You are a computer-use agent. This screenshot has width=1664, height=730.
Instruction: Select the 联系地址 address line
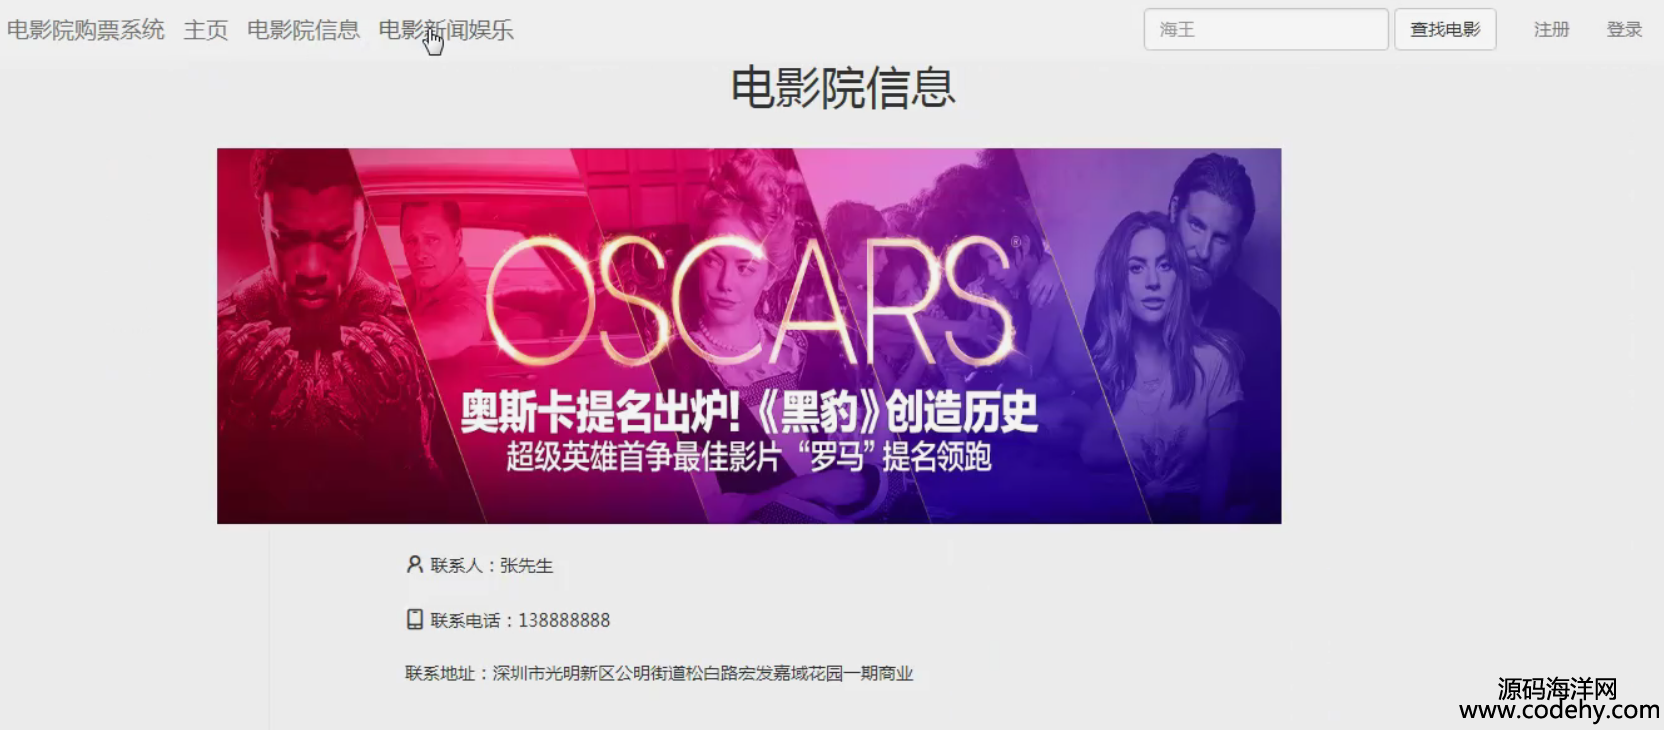tap(659, 674)
